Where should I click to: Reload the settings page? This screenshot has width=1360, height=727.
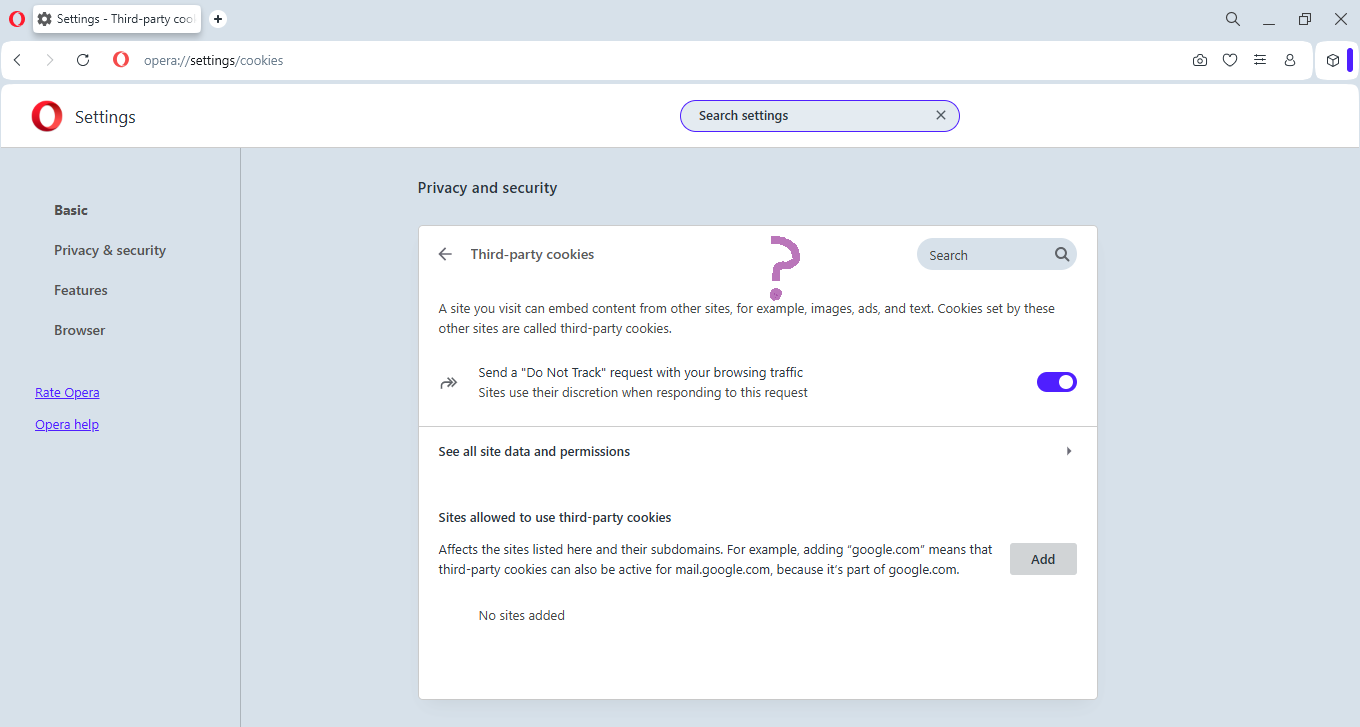tap(83, 60)
